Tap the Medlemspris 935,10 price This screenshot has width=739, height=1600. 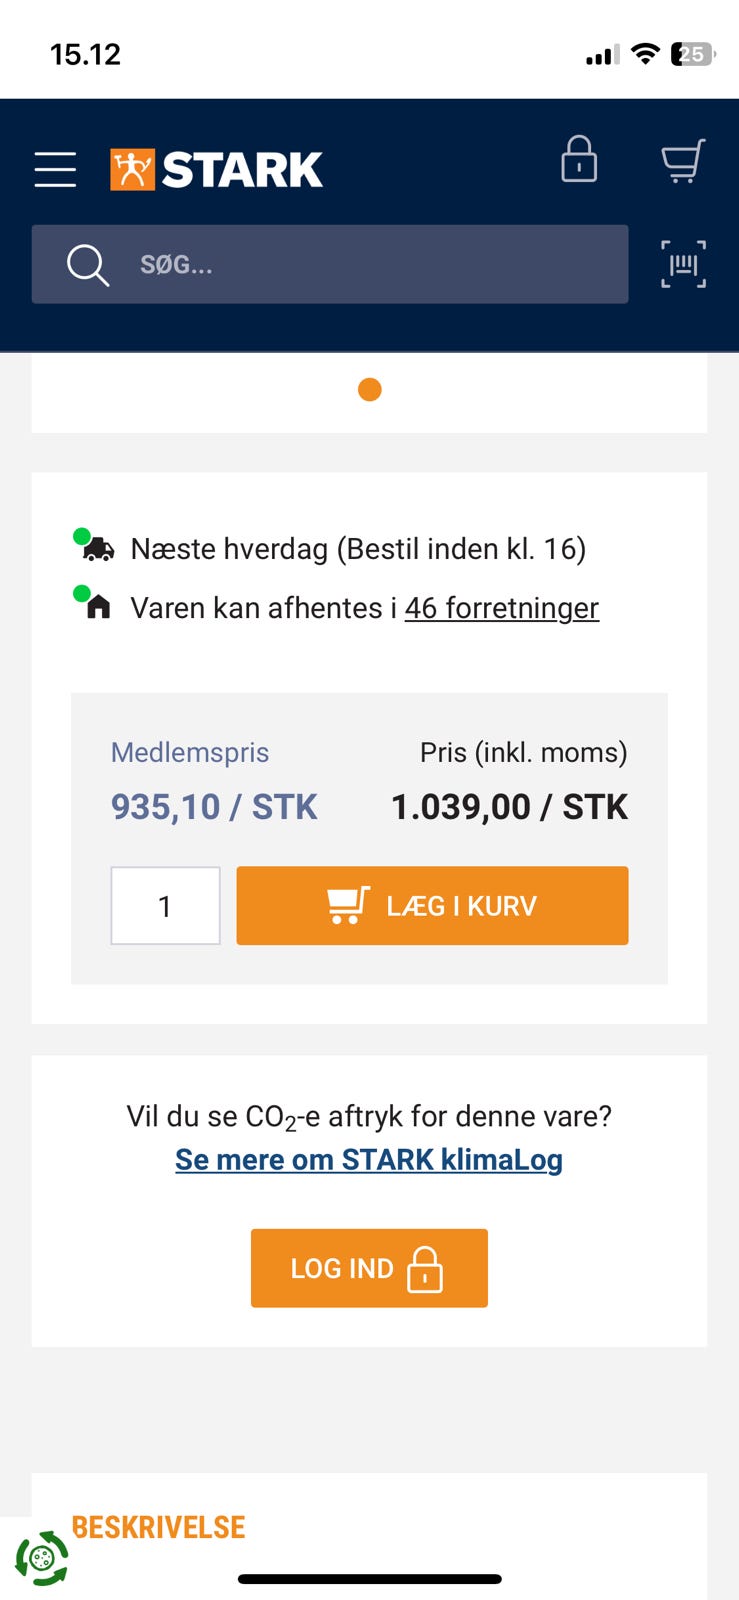(x=214, y=807)
